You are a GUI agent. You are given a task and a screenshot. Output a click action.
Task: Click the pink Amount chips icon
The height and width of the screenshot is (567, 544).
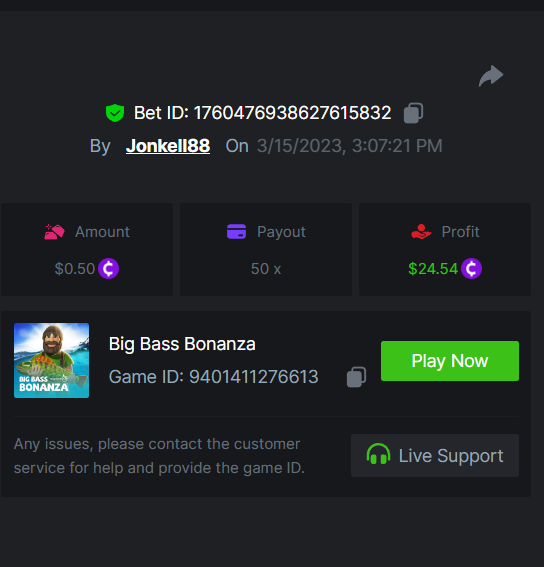pos(54,232)
